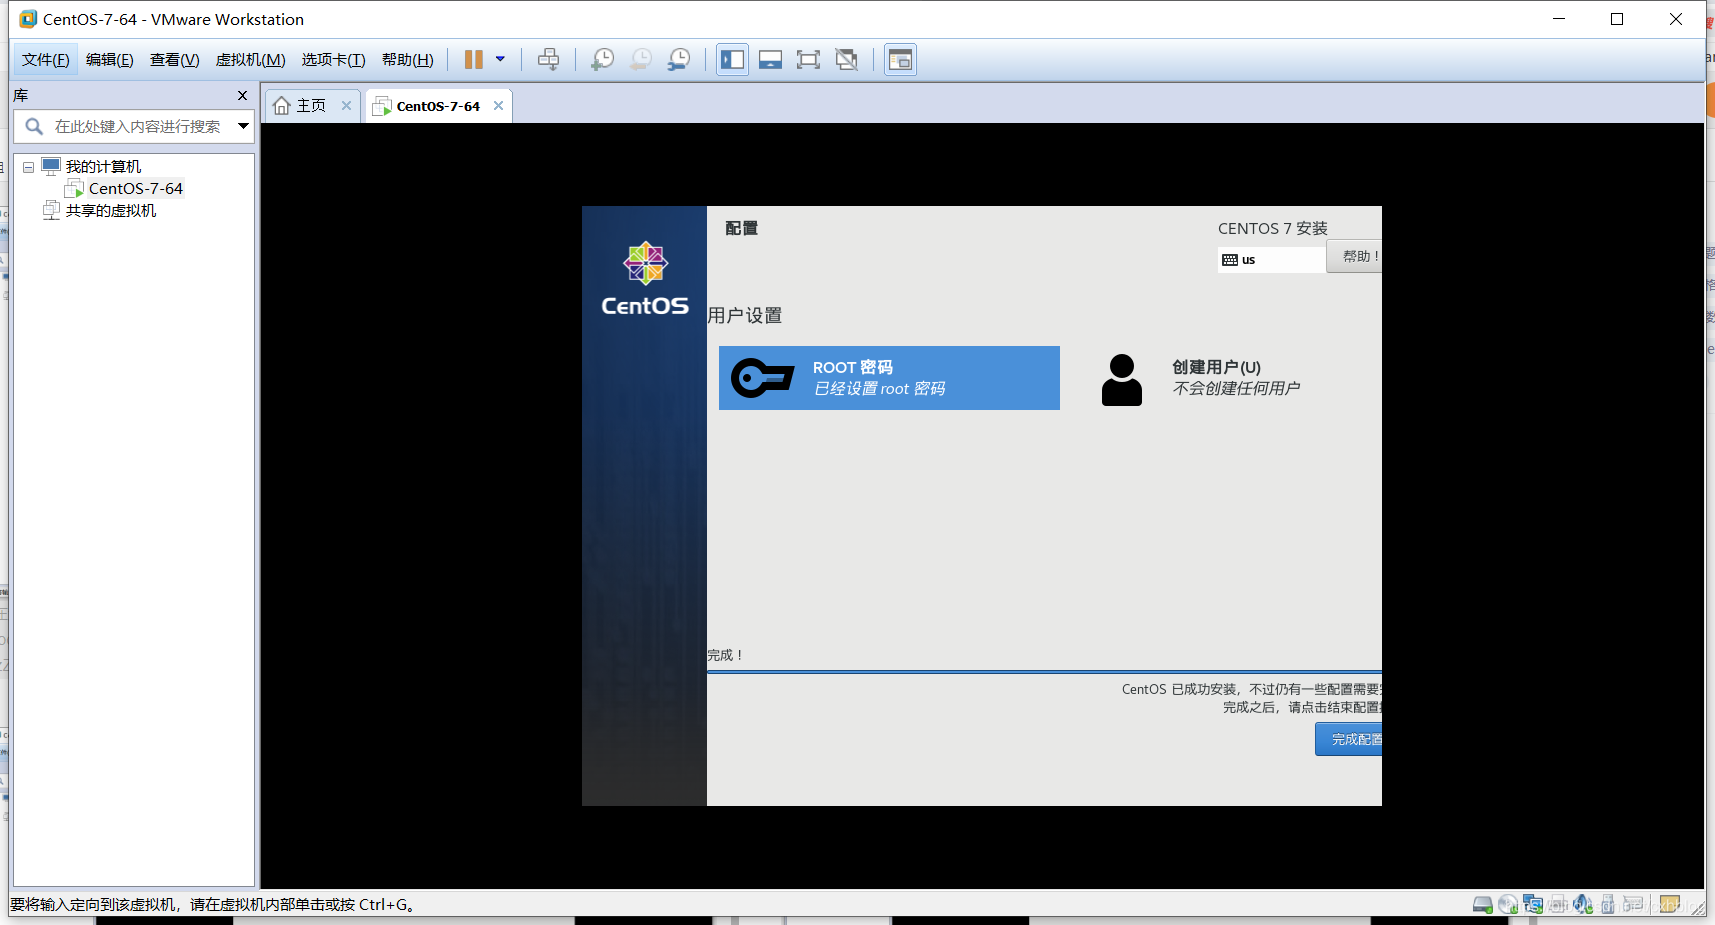
Task: Open the message log note icon
Action: click(x=1670, y=904)
